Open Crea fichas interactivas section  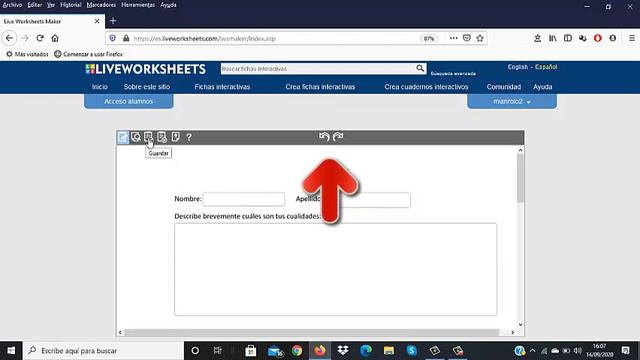tap(320, 87)
